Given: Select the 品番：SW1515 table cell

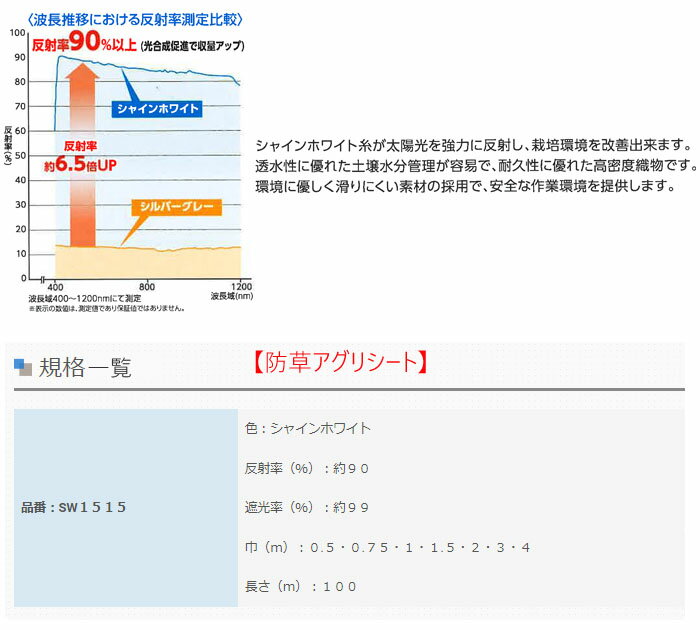Looking at the screenshot, I should 74,507.
